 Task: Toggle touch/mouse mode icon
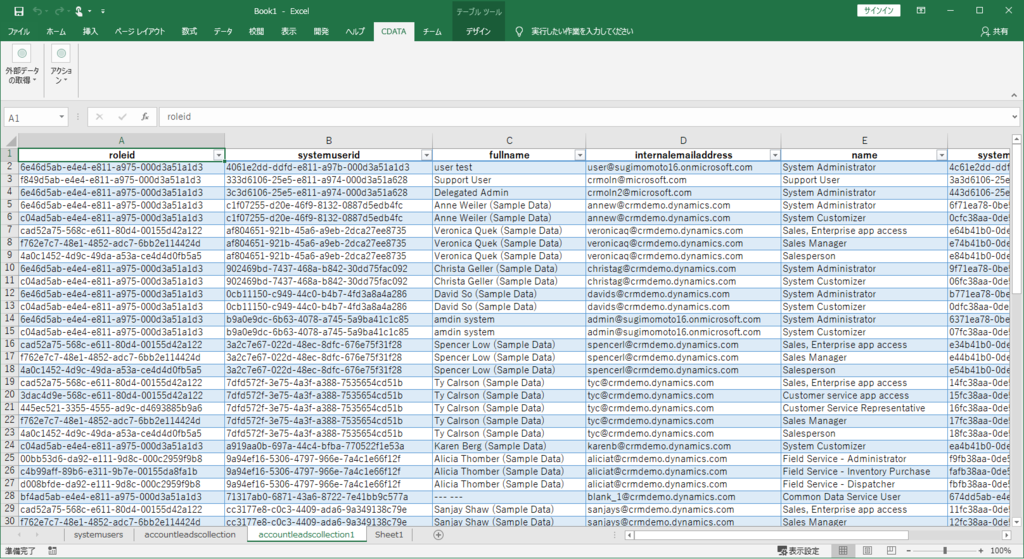[x=79, y=11]
